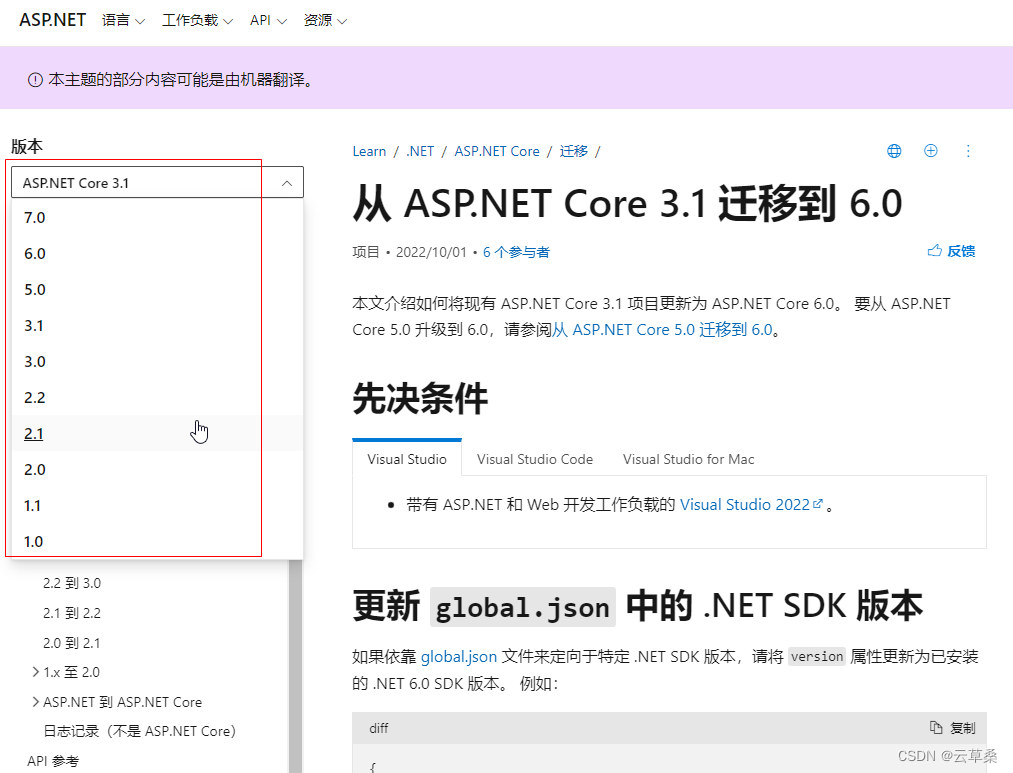Image resolution: width=1013 pixels, height=773 pixels.
Task: Select version 1.0 from the list
Action: [x=157, y=541]
